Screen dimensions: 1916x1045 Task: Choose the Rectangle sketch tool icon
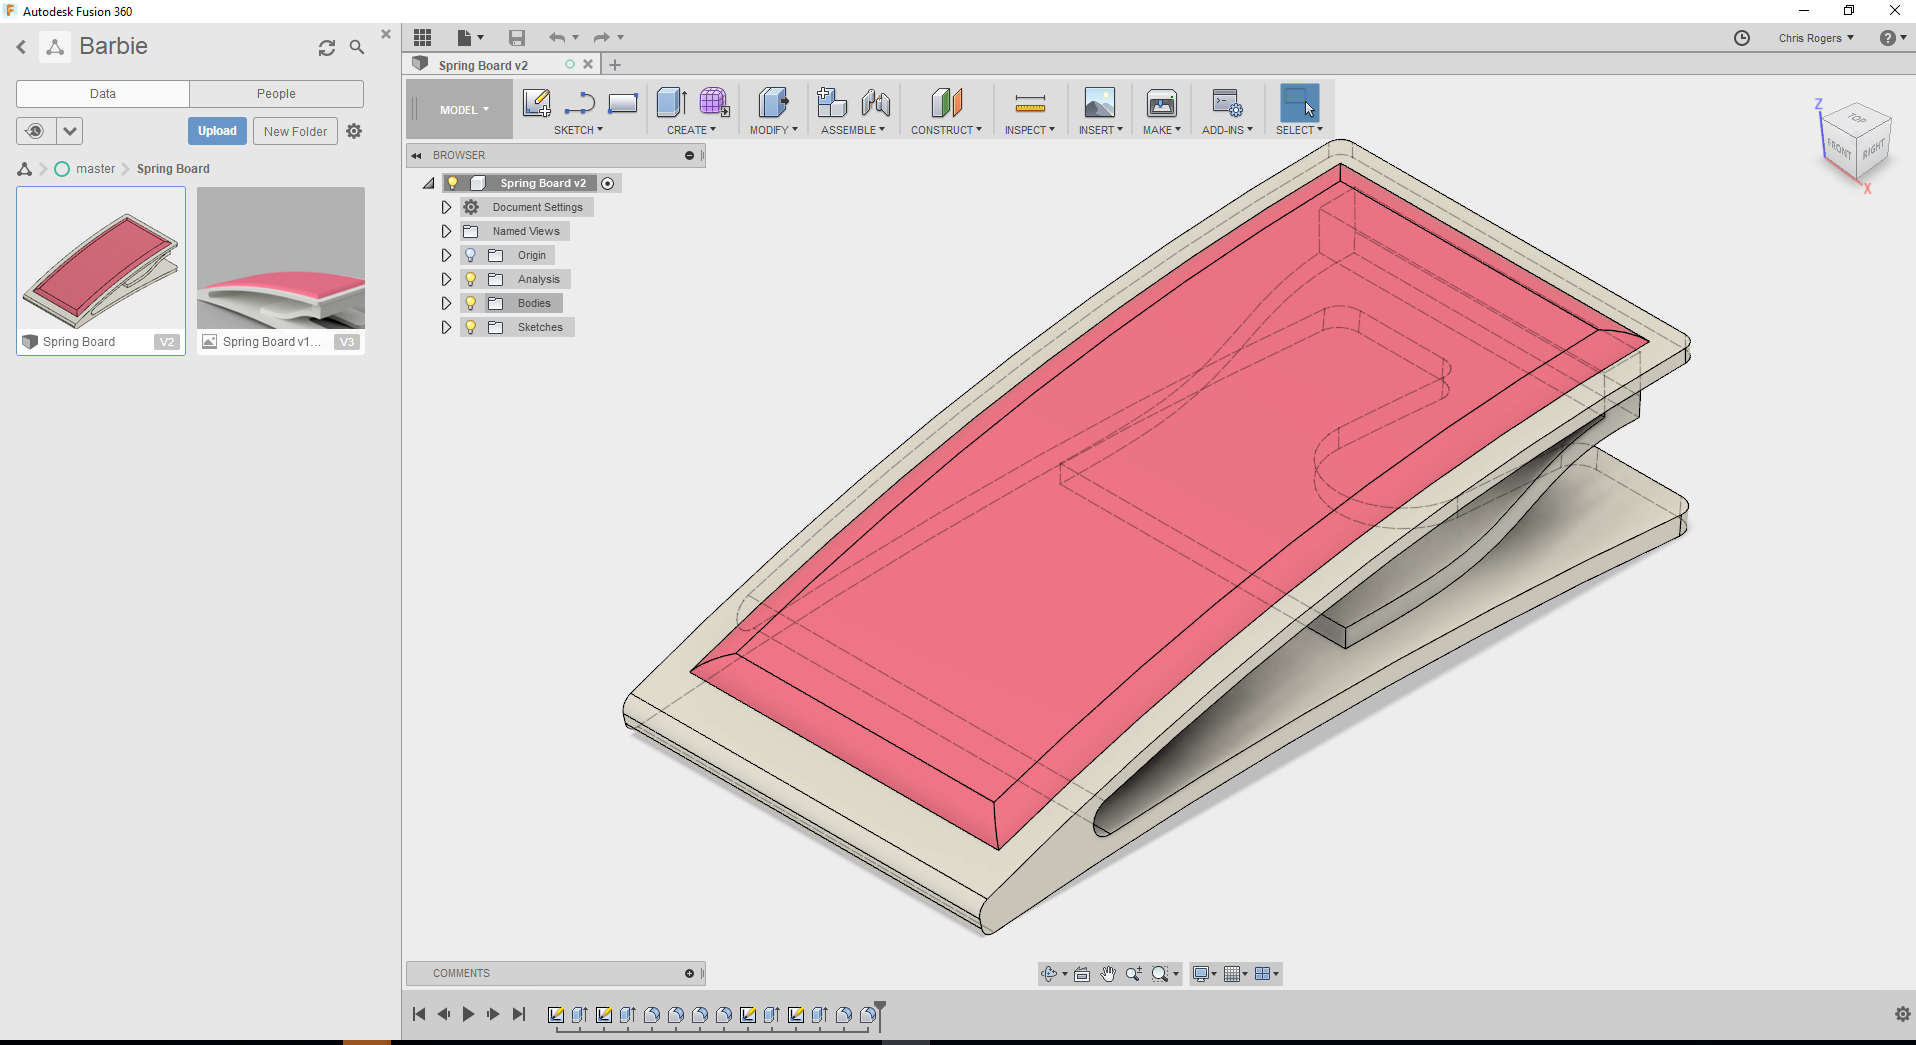[x=623, y=103]
